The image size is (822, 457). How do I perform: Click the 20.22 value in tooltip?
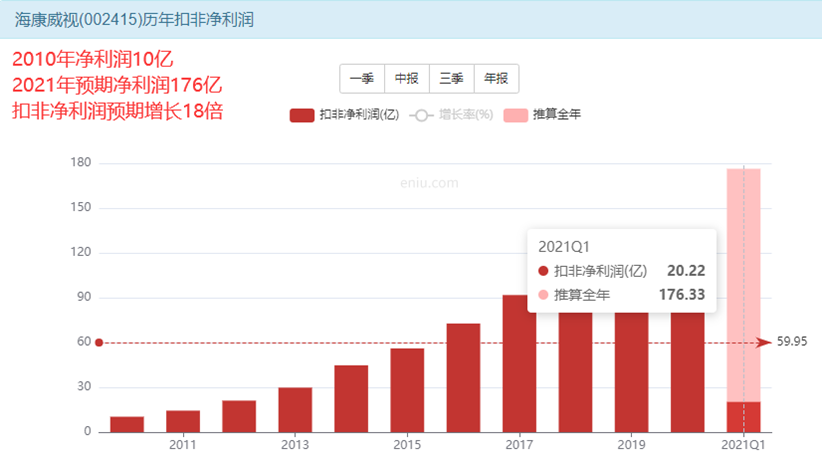[x=686, y=270]
